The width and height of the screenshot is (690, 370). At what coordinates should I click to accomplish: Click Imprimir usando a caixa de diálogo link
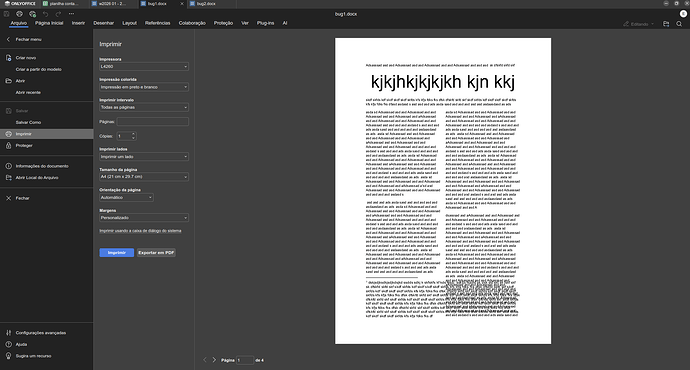[140, 231]
